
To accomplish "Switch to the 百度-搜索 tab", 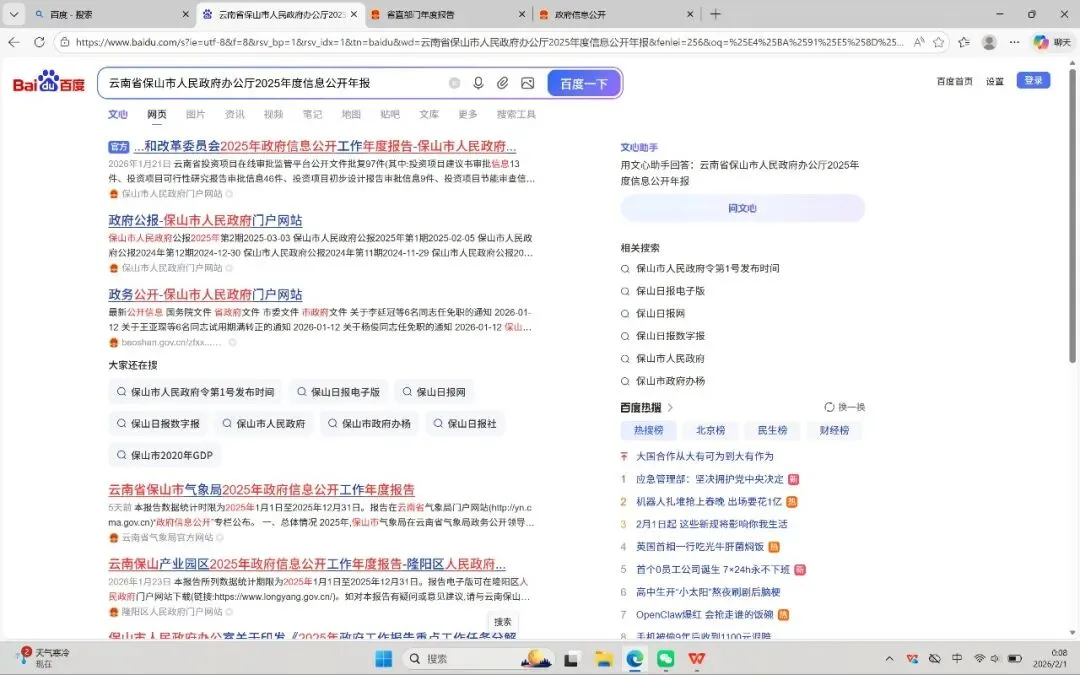I will (x=110, y=14).
